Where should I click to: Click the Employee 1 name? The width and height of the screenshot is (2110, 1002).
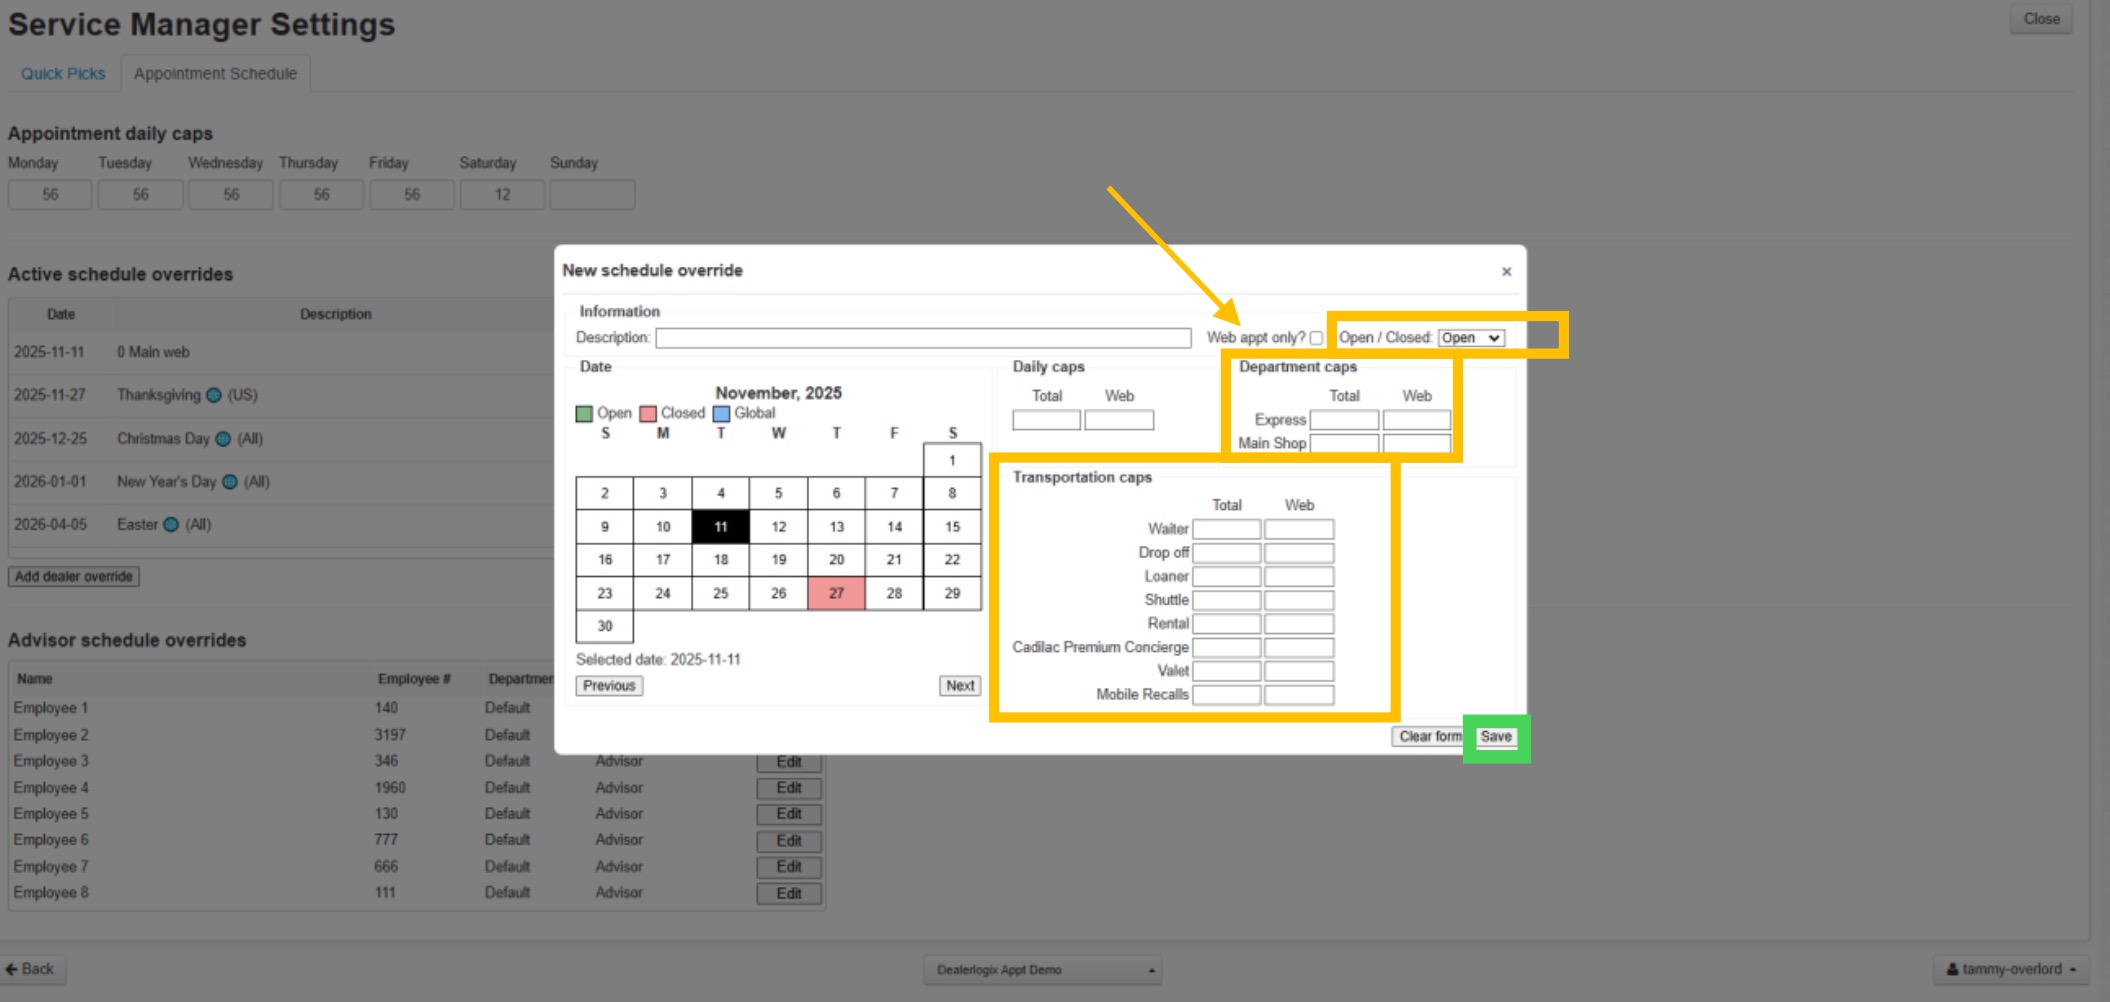(x=51, y=708)
